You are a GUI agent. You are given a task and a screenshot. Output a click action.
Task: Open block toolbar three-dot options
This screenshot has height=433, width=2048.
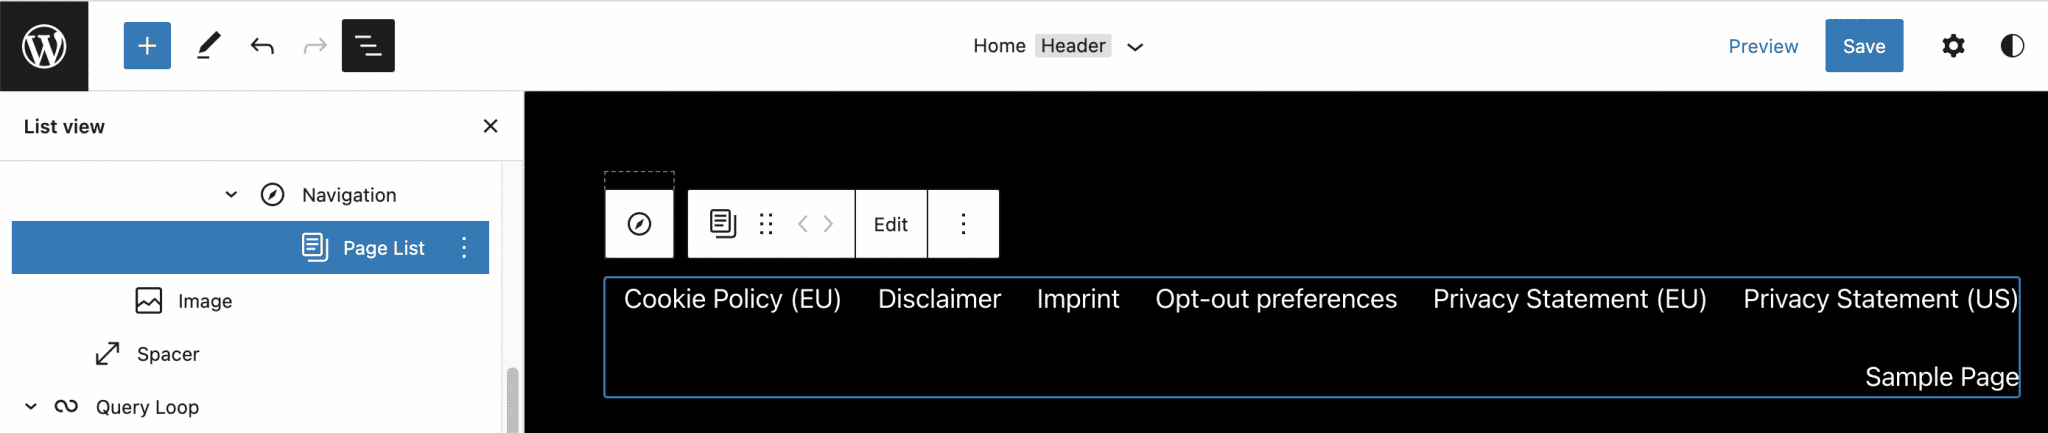pyautogui.click(x=963, y=224)
